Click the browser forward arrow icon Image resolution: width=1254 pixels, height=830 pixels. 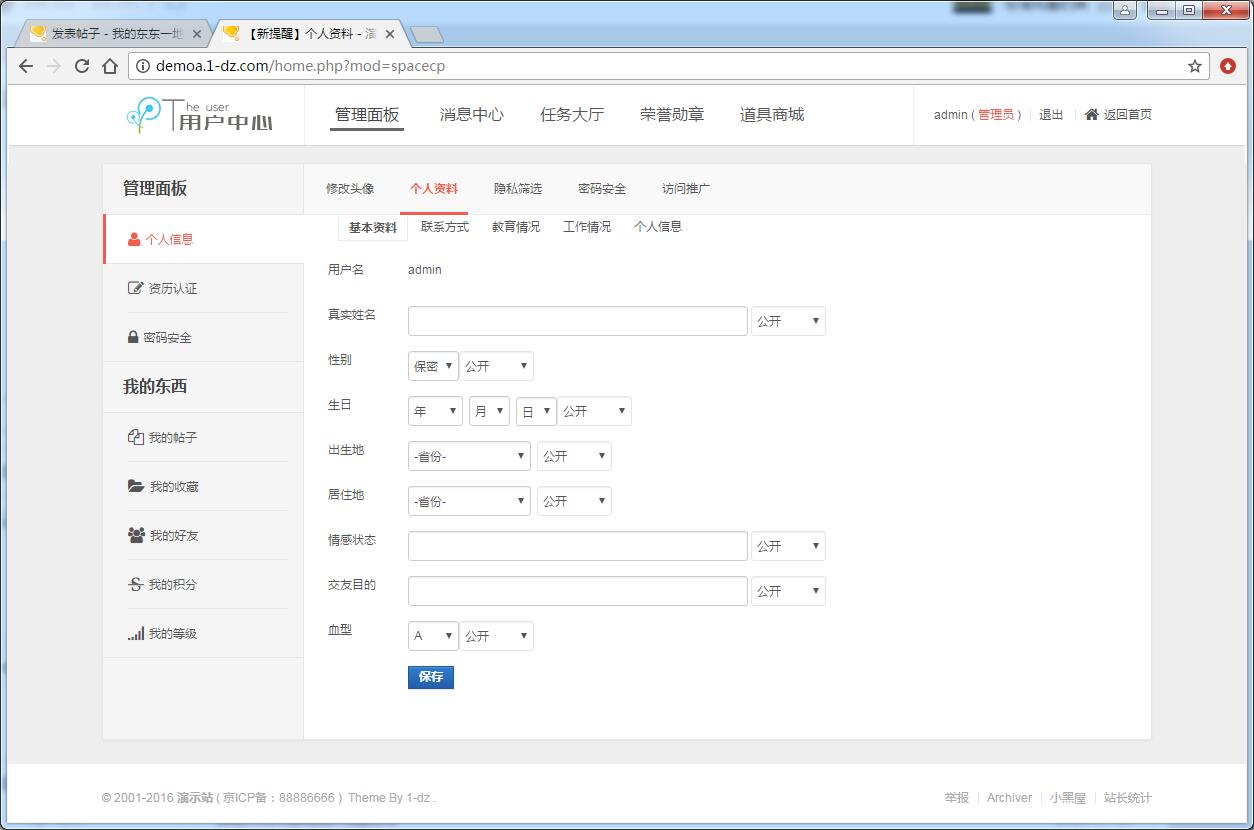(54, 66)
